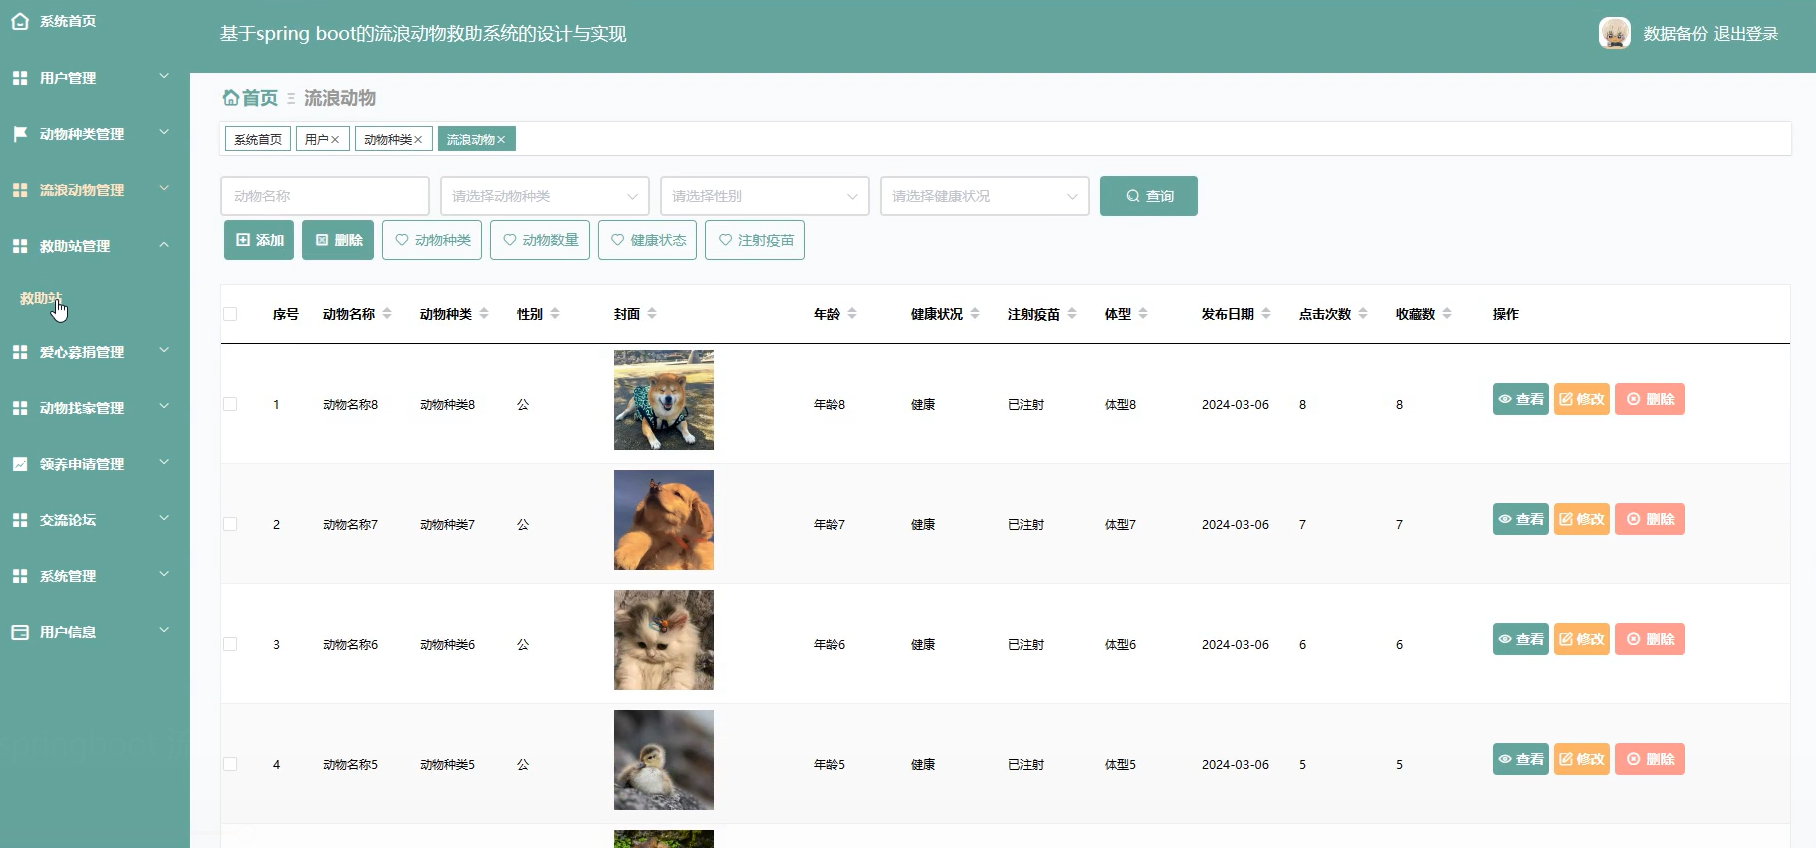Image resolution: width=1816 pixels, height=848 pixels.
Task: Click the 添加 button
Action: (259, 240)
